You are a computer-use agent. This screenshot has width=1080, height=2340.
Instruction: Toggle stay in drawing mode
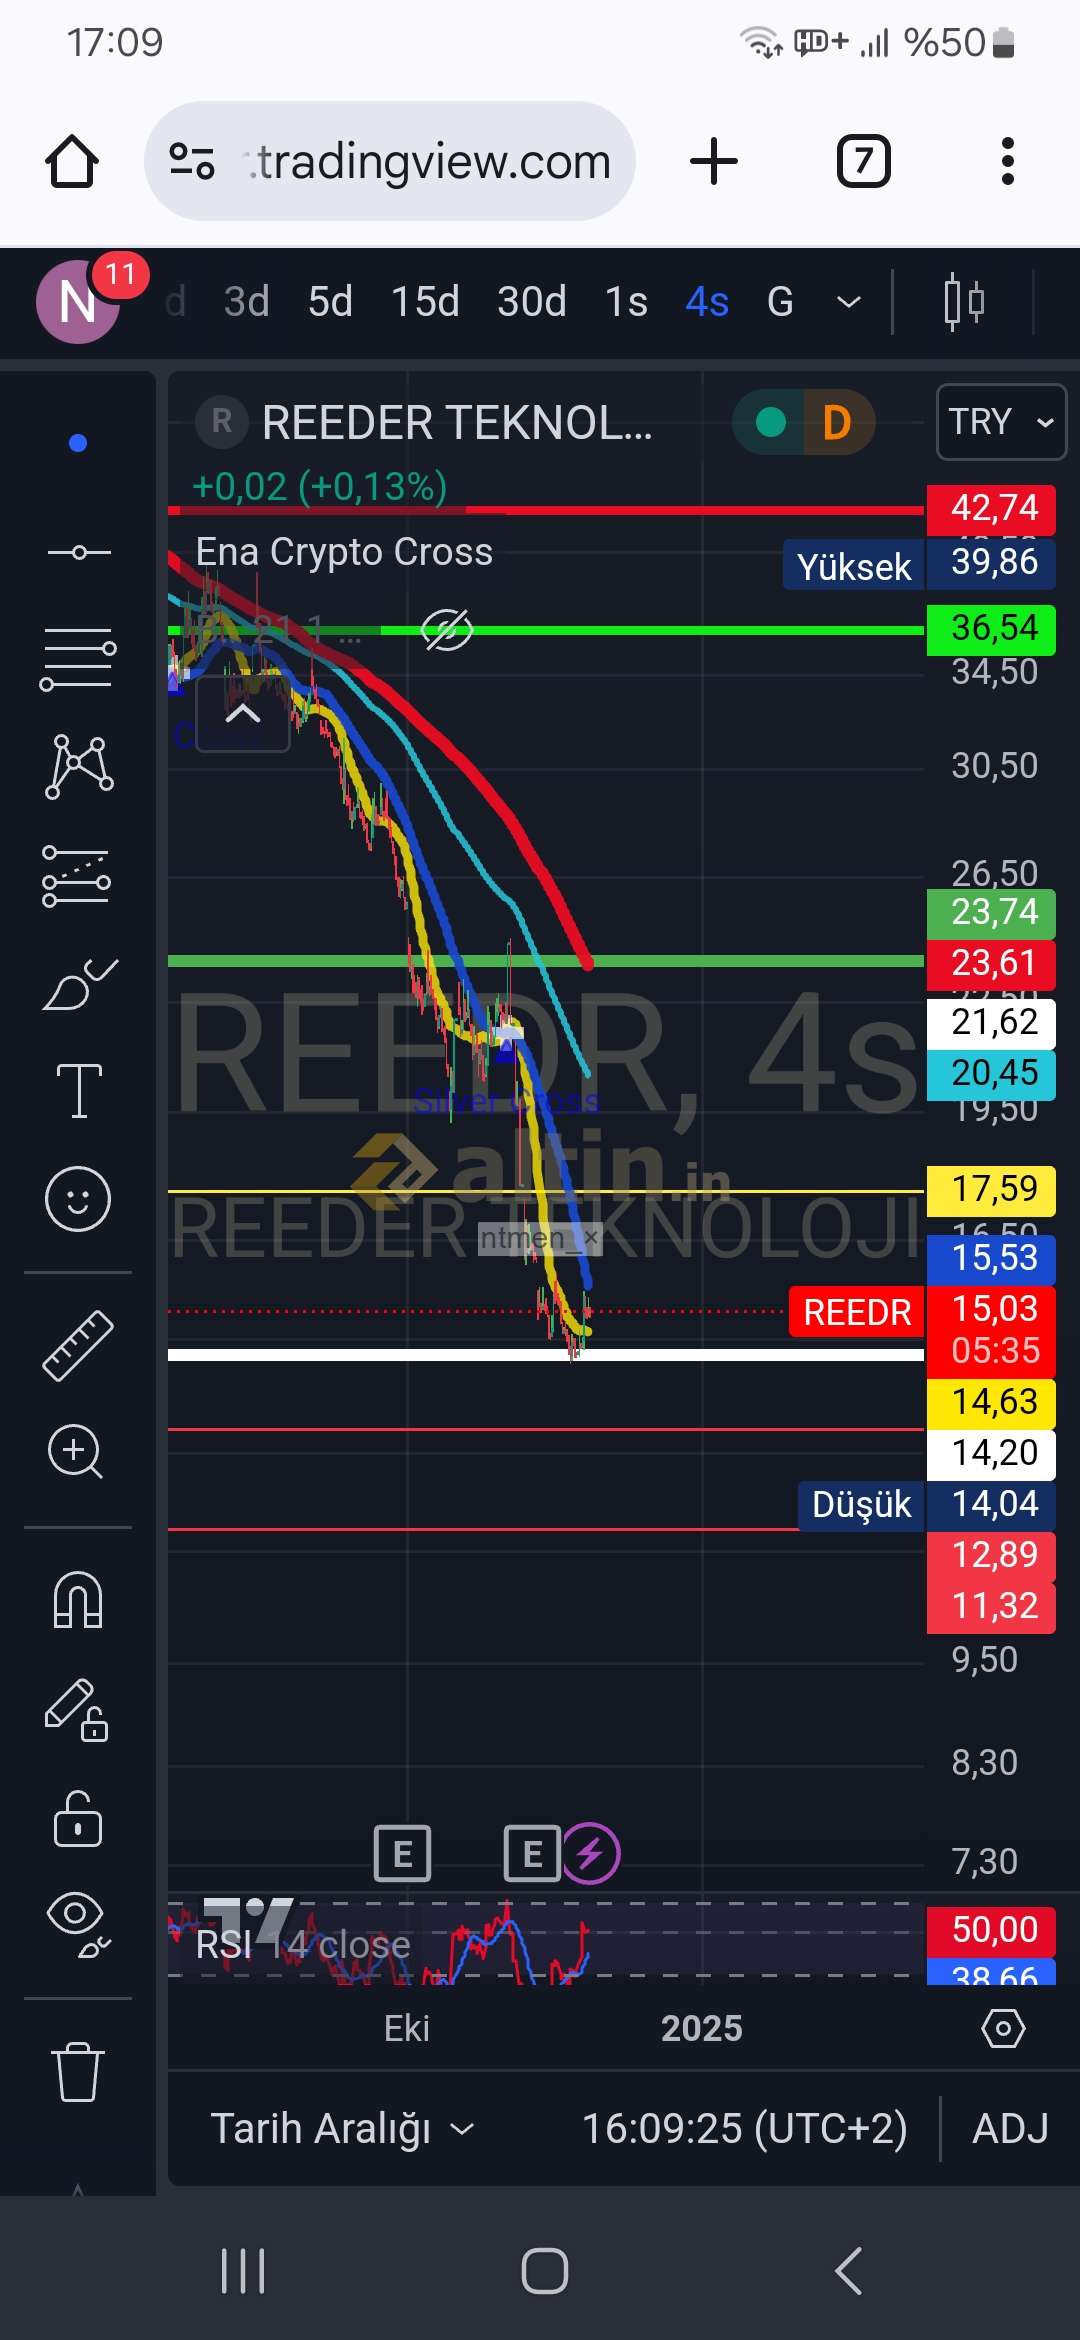[x=78, y=1710]
